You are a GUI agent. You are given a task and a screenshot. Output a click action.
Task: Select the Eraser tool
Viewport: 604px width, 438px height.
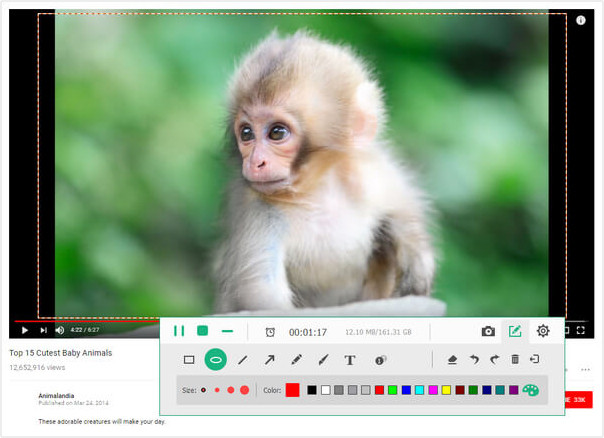453,359
